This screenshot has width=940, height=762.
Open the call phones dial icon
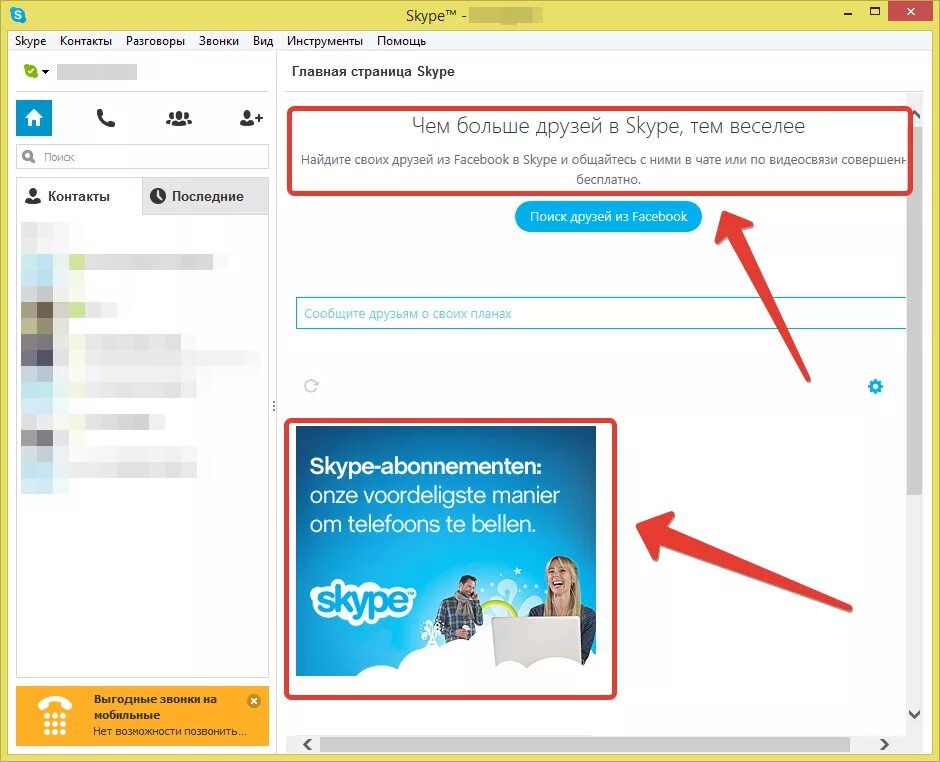coord(106,118)
